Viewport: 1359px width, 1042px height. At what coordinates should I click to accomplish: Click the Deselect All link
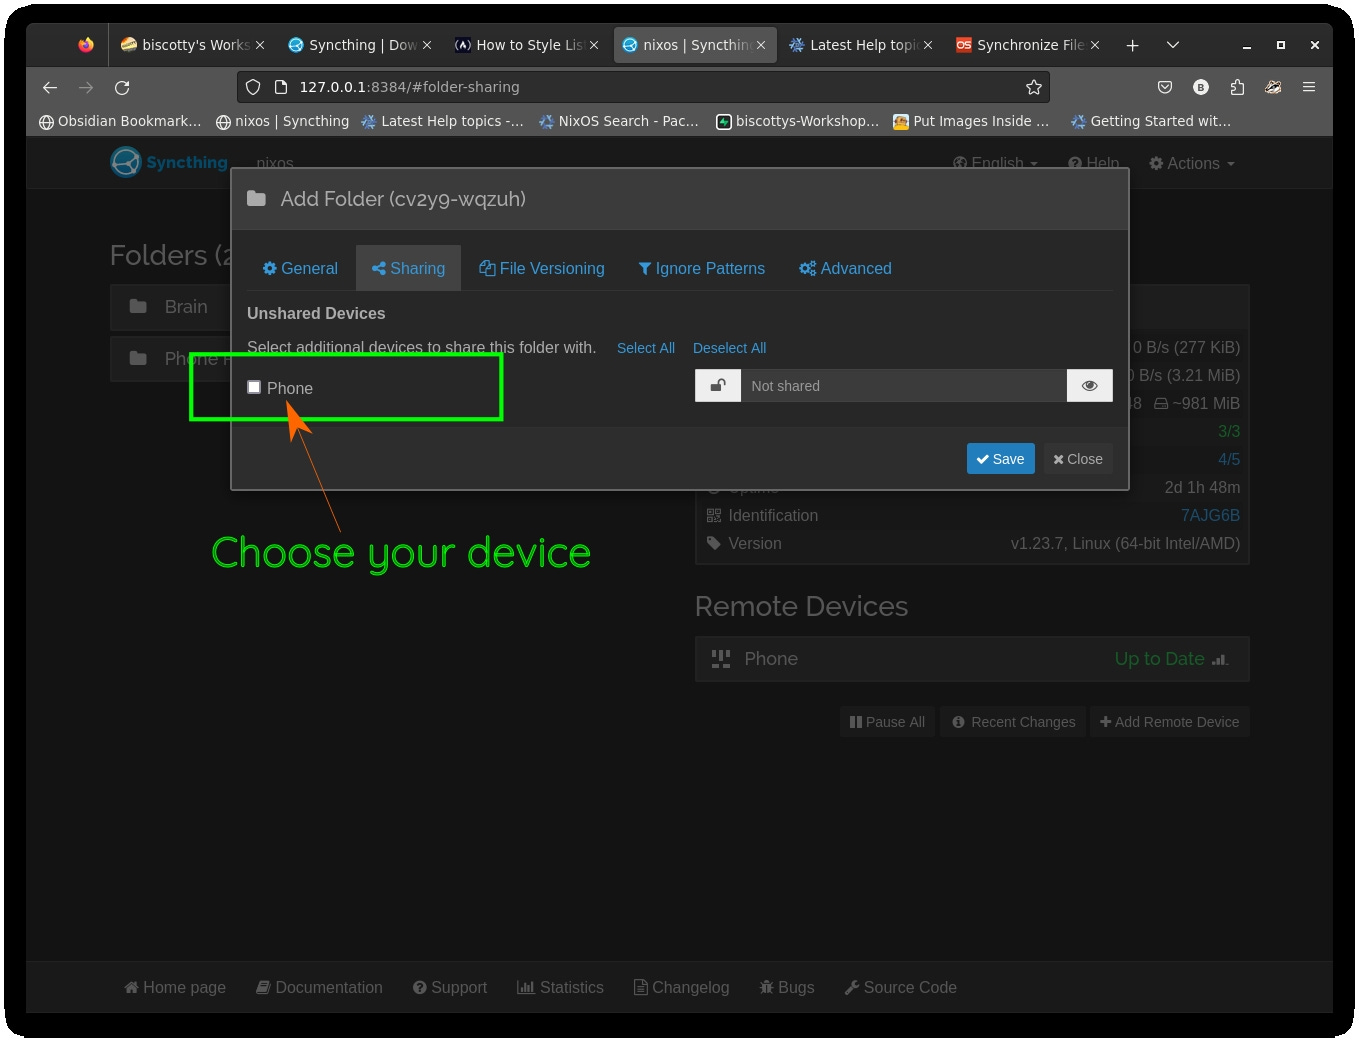730,348
